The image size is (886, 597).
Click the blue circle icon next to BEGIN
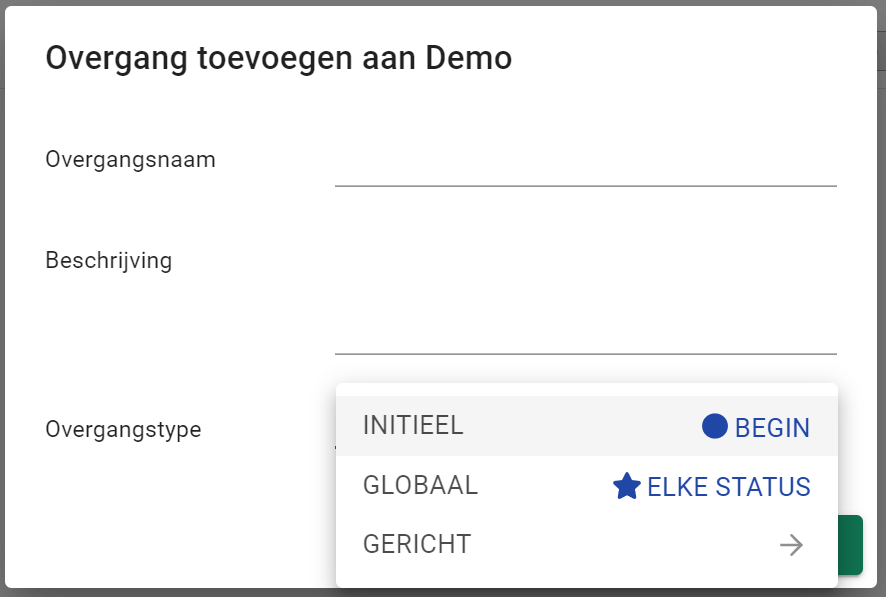click(x=714, y=427)
